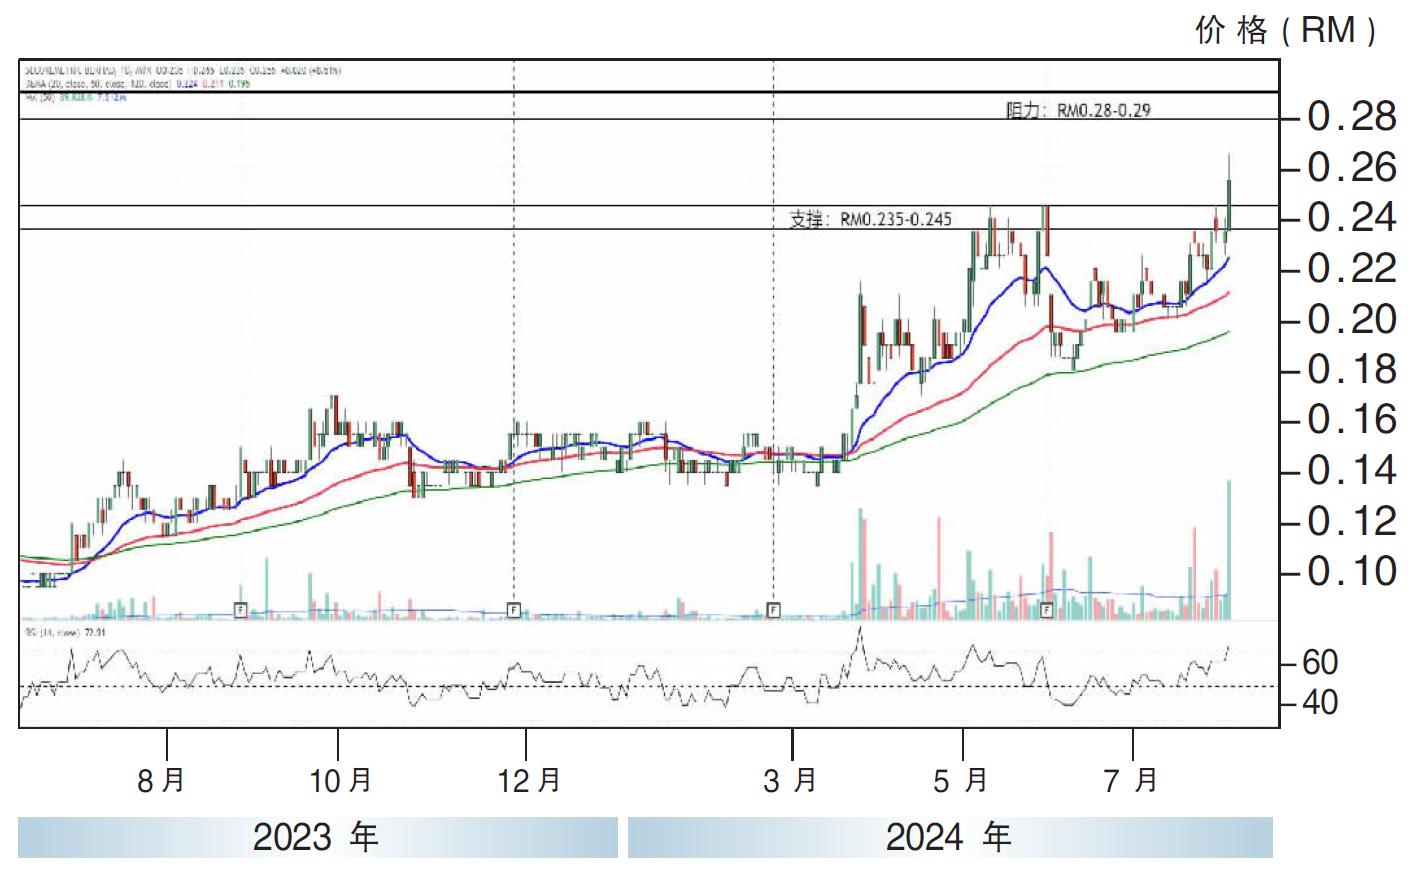Click the 5月 date axis label
The image size is (1418, 874).
pyautogui.click(x=961, y=780)
